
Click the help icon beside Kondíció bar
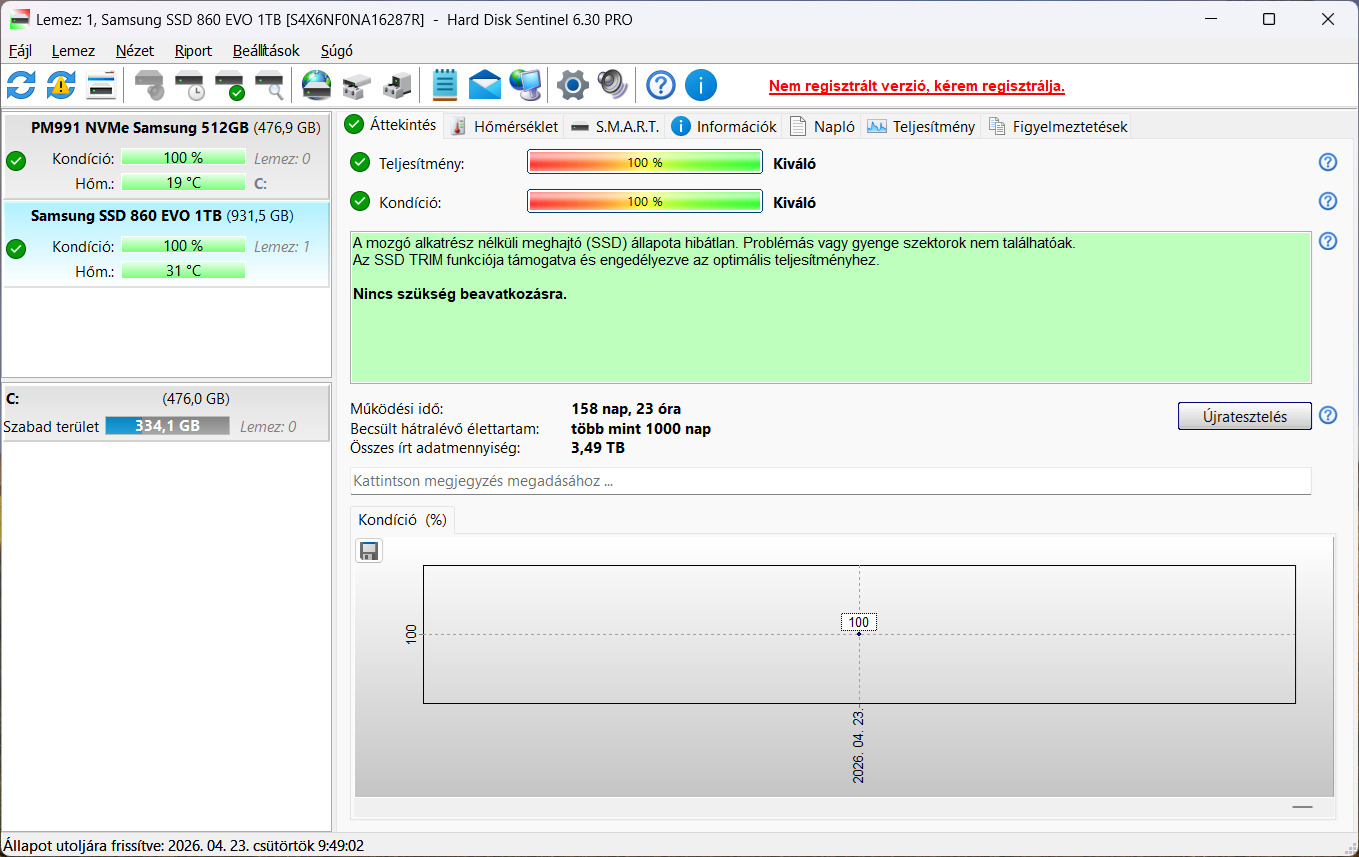coord(1328,201)
